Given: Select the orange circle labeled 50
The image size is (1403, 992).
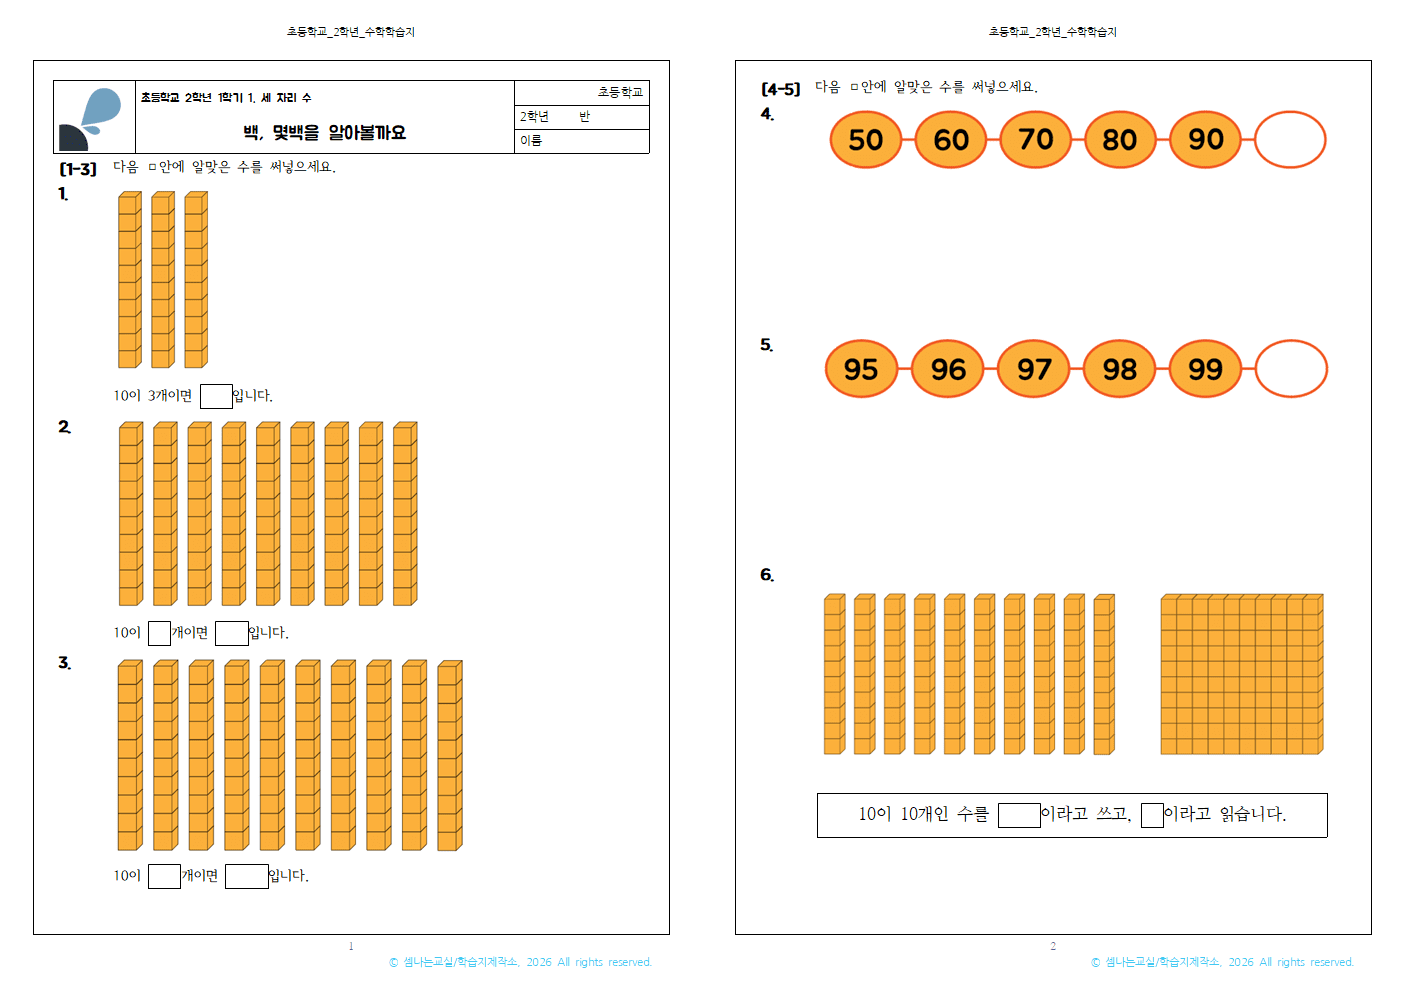Looking at the screenshot, I should 865,140.
